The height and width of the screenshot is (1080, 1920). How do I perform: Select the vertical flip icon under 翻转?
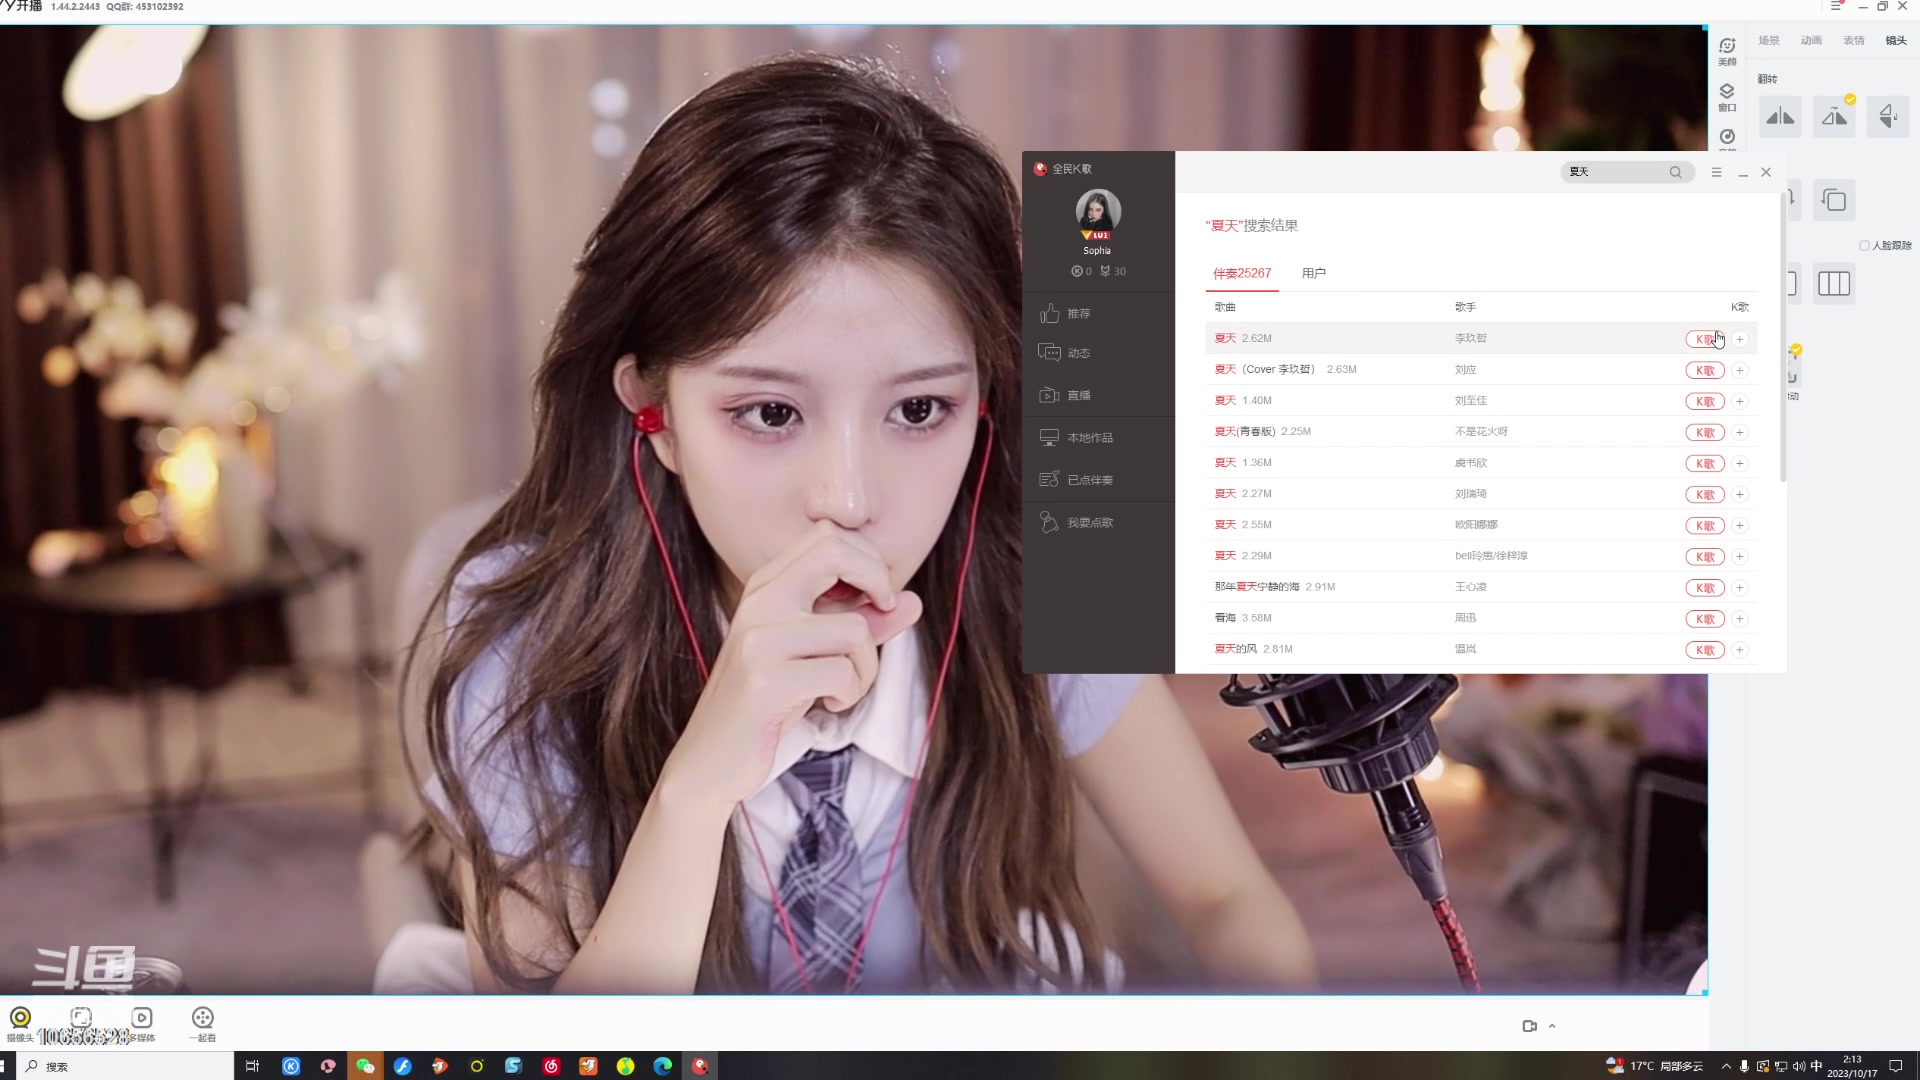[x=1888, y=117]
